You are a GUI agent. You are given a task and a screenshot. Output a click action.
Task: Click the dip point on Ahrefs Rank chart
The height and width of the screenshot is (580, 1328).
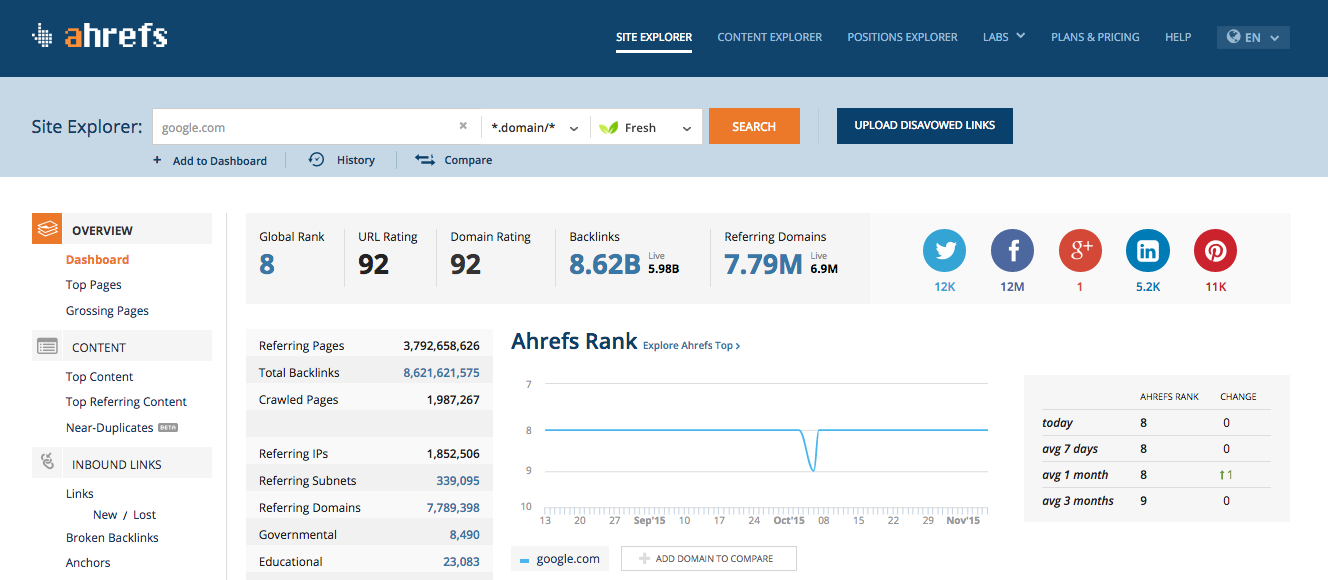[812, 469]
